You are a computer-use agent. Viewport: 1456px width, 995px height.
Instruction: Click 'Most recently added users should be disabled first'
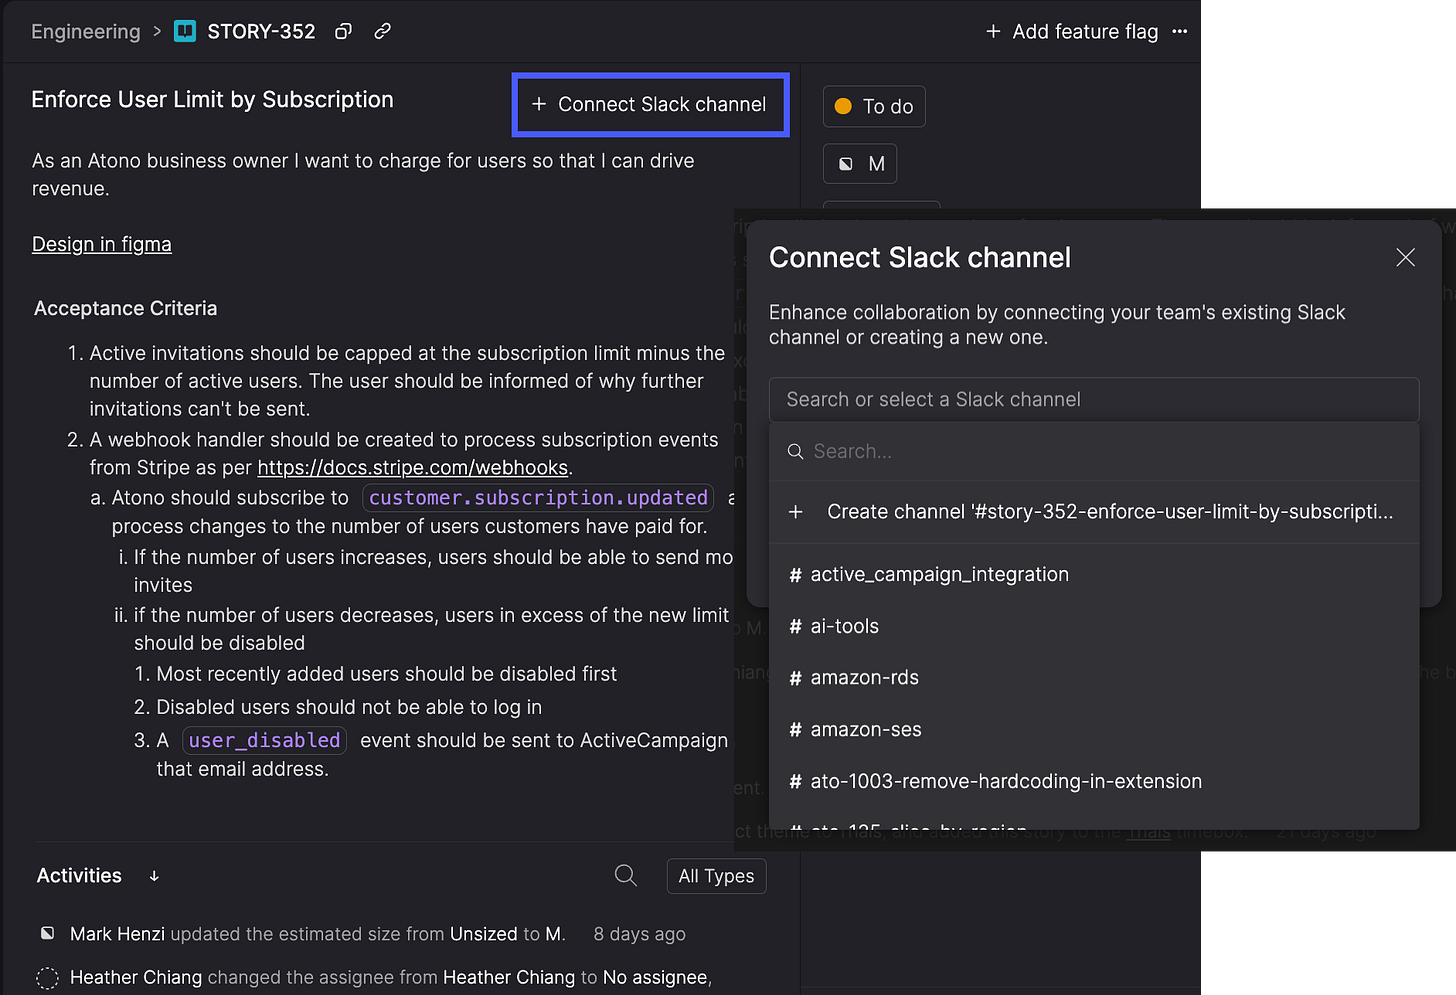click(387, 674)
